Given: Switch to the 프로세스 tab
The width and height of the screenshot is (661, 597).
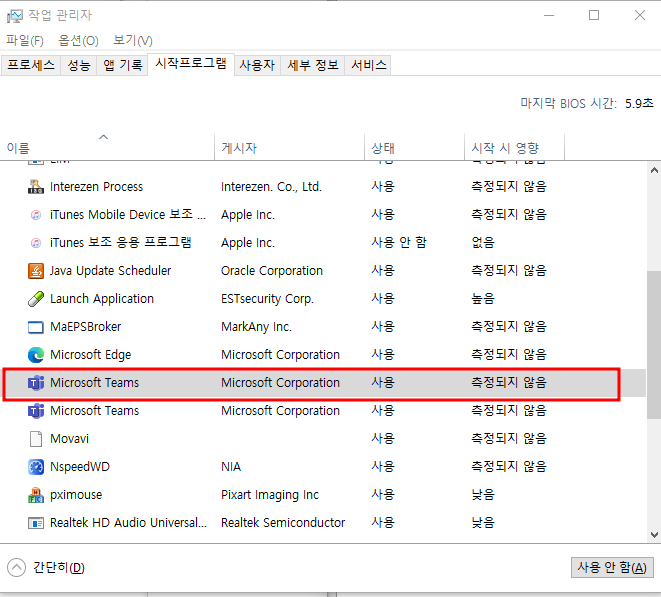Looking at the screenshot, I should [31, 65].
